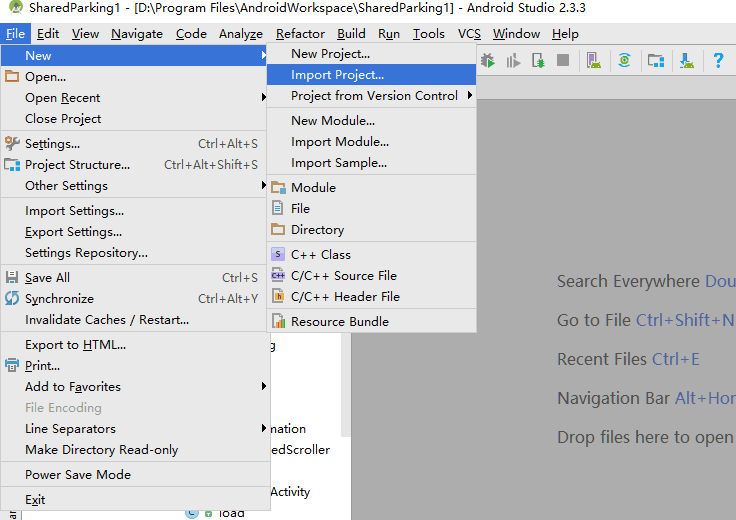Click the Resource Bundle chart icon
Viewport: 736px width, 520px height.
point(278,321)
